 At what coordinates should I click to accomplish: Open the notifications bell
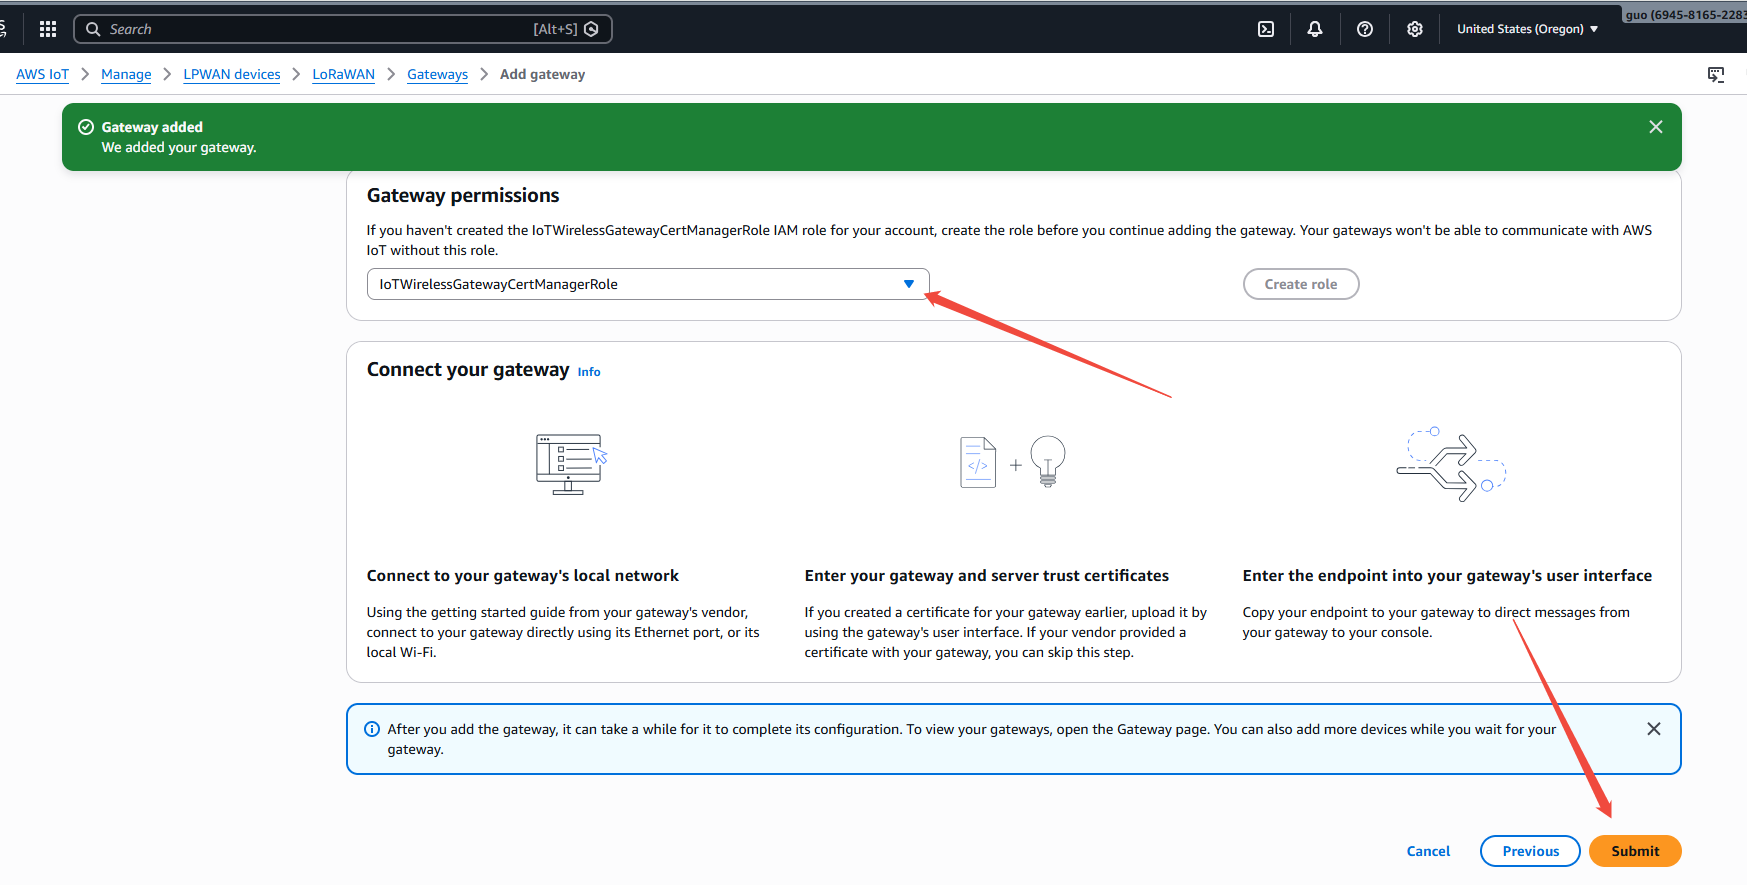point(1315,29)
